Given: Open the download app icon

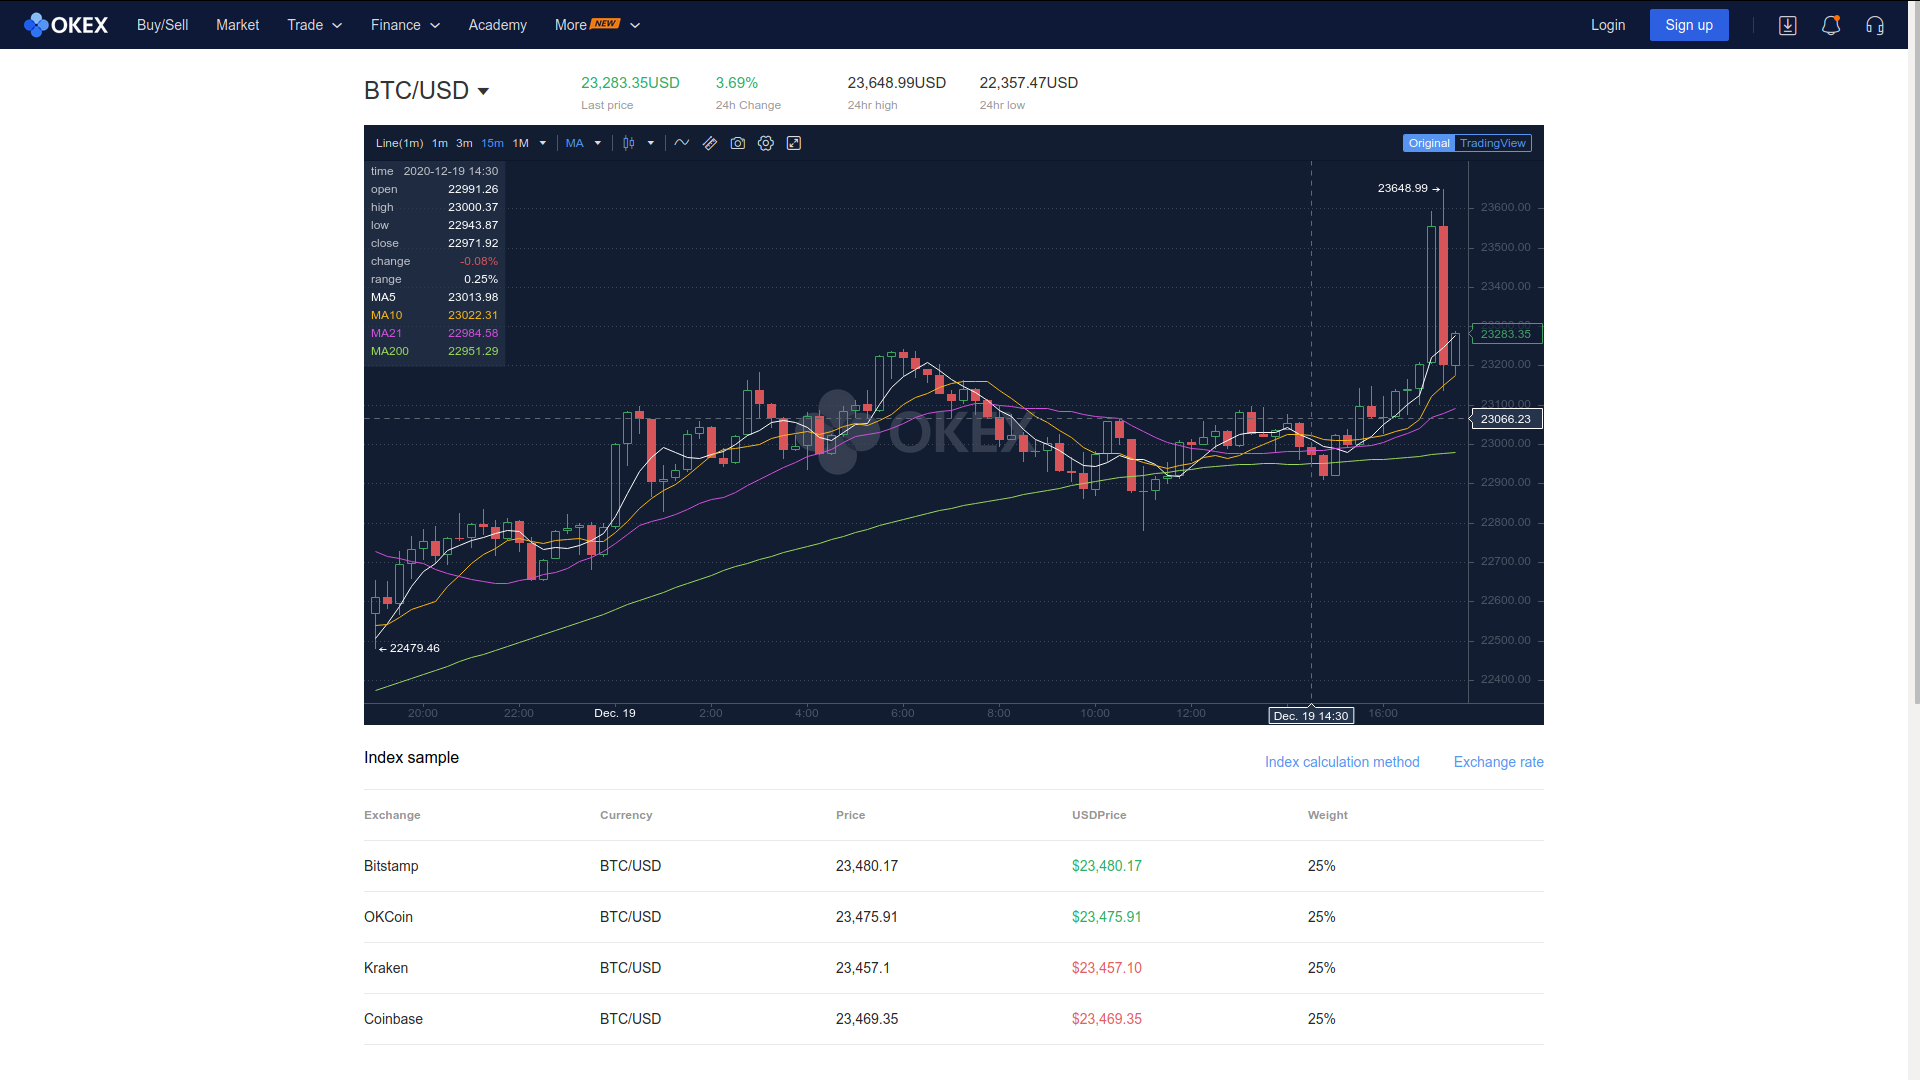Looking at the screenshot, I should (x=1788, y=26).
